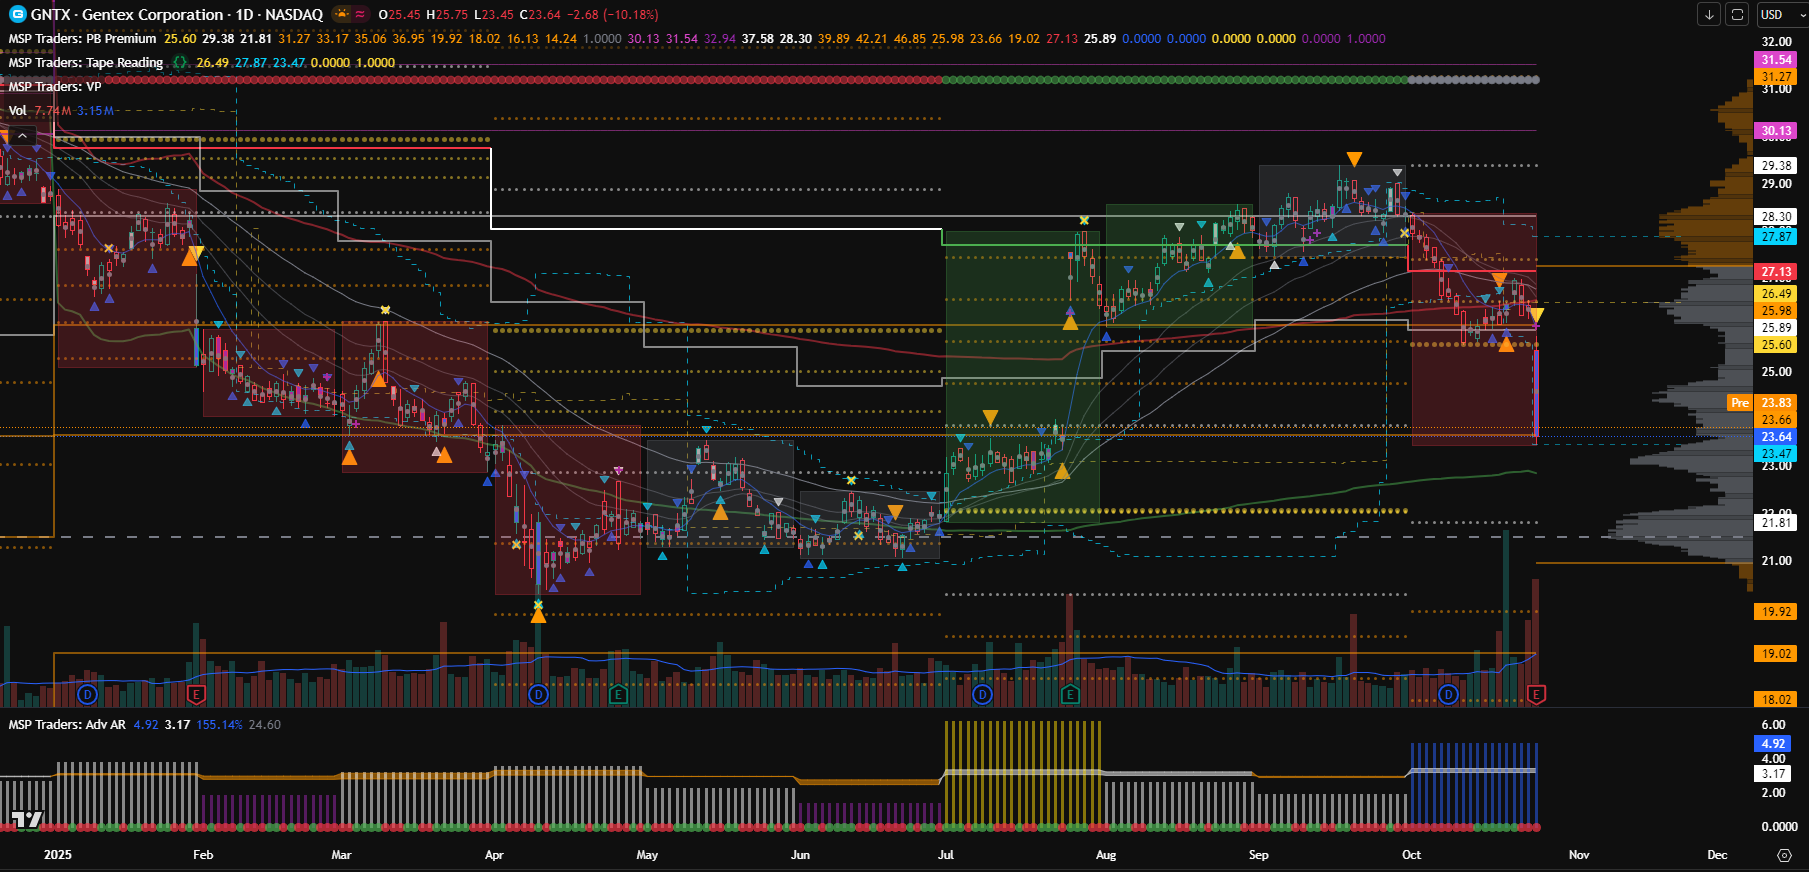Open Tape Reading green curly braces source icon

pyautogui.click(x=180, y=62)
